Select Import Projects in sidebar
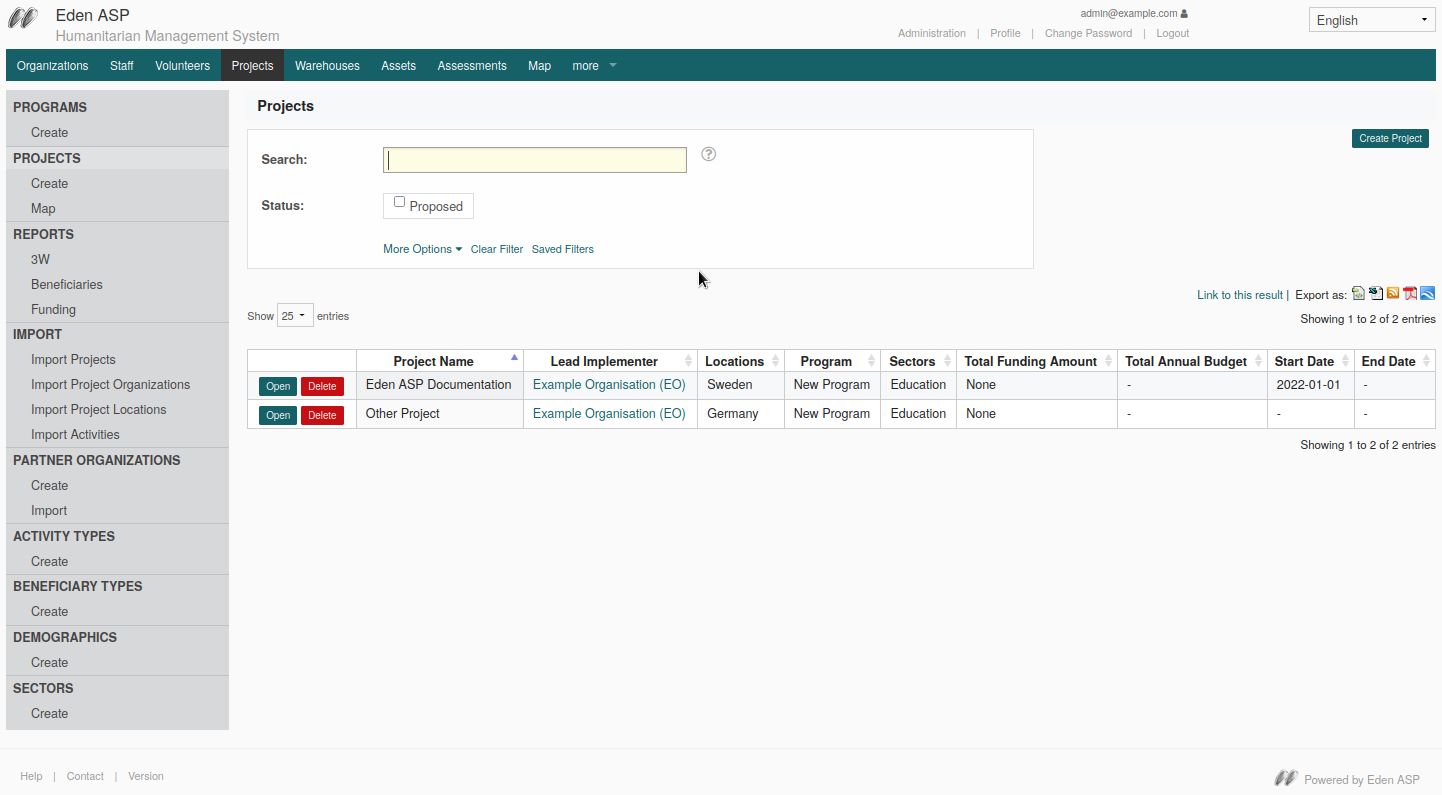Screen dimensions: 1442x795 (73, 359)
